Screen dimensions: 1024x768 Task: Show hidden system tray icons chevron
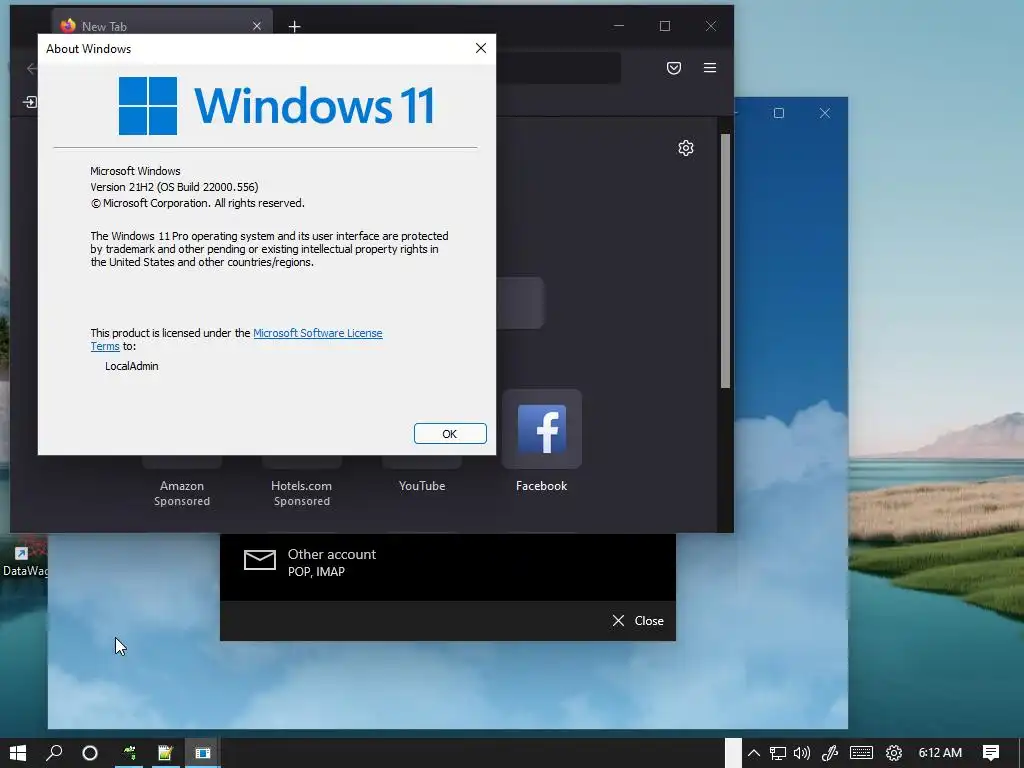tap(754, 753)
